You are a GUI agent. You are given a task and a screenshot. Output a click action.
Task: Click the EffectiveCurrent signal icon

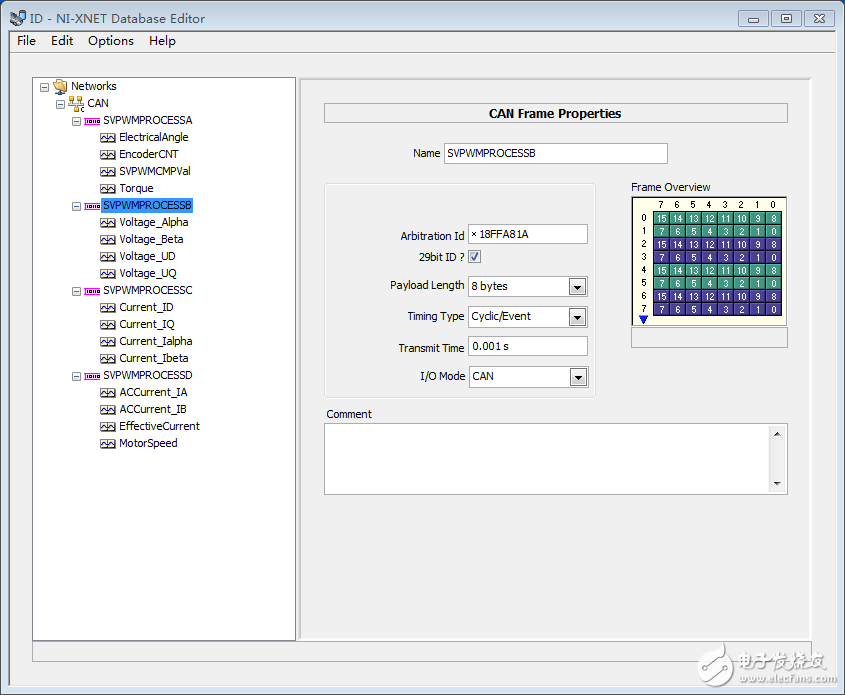(x=108, y=427)
